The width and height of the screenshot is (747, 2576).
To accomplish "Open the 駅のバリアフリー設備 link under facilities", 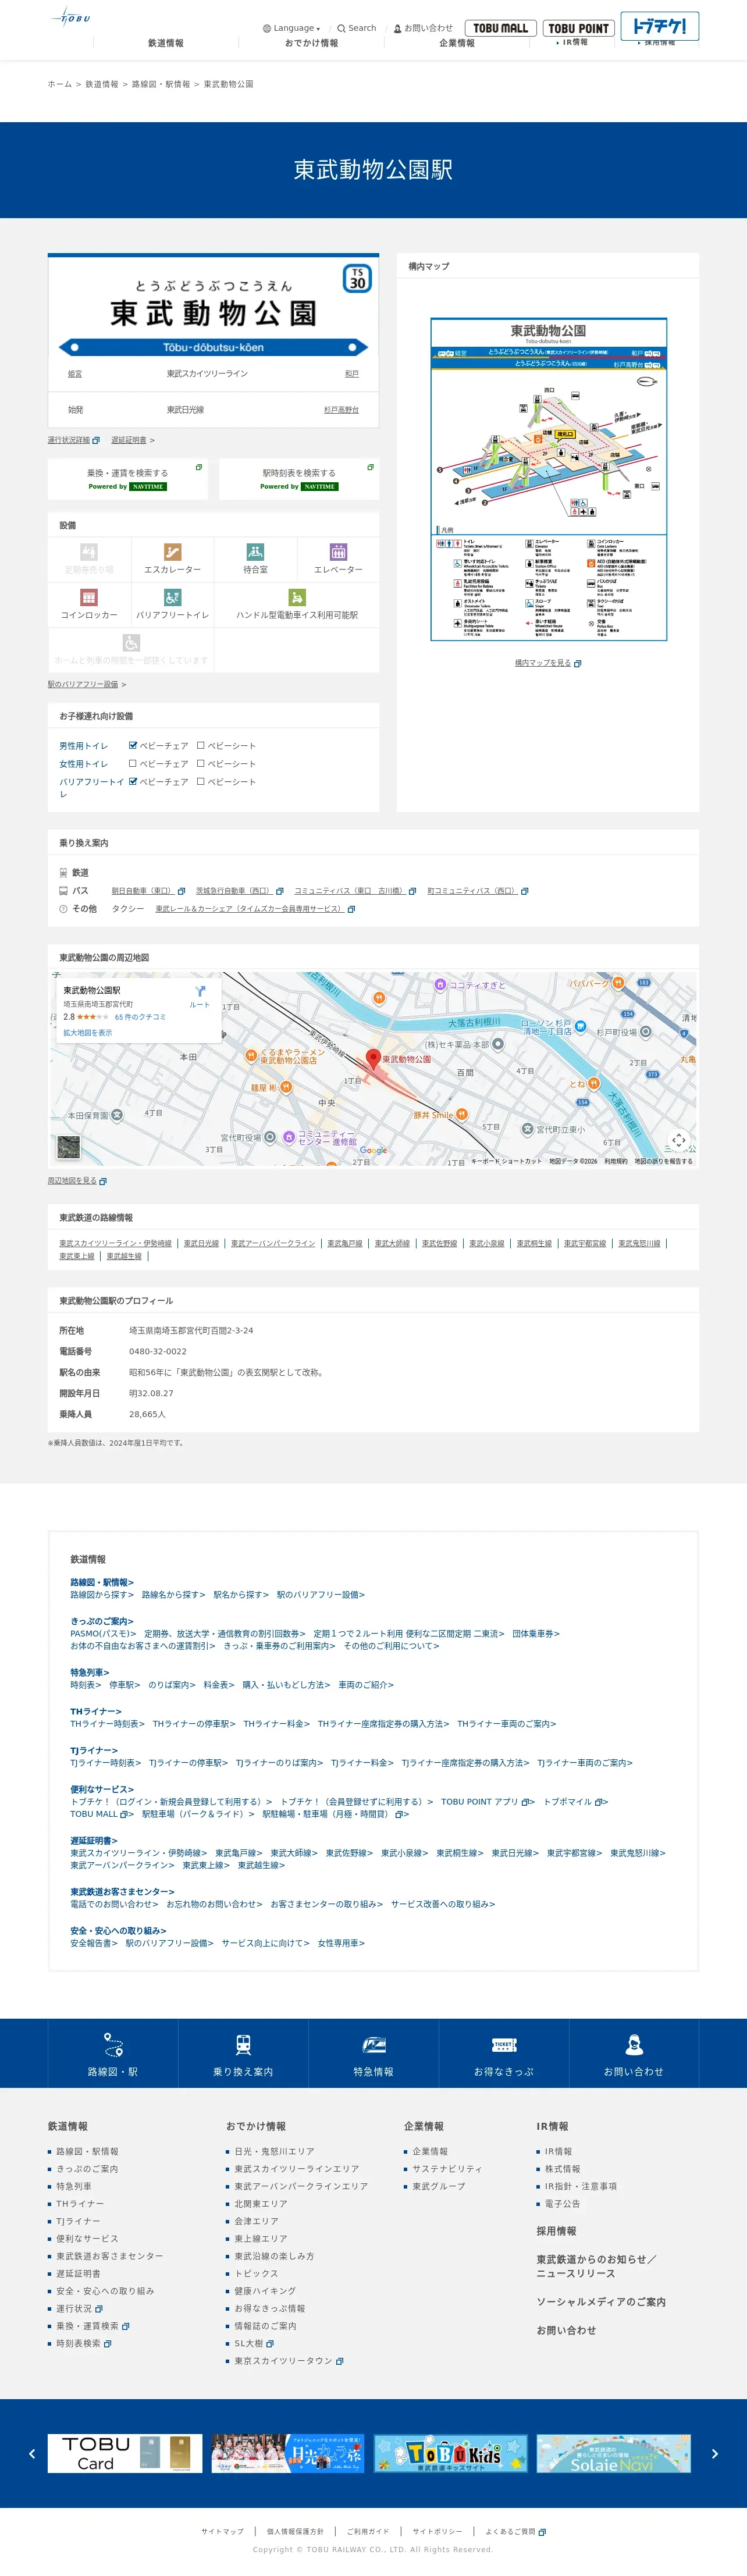I will click(83, 685).
